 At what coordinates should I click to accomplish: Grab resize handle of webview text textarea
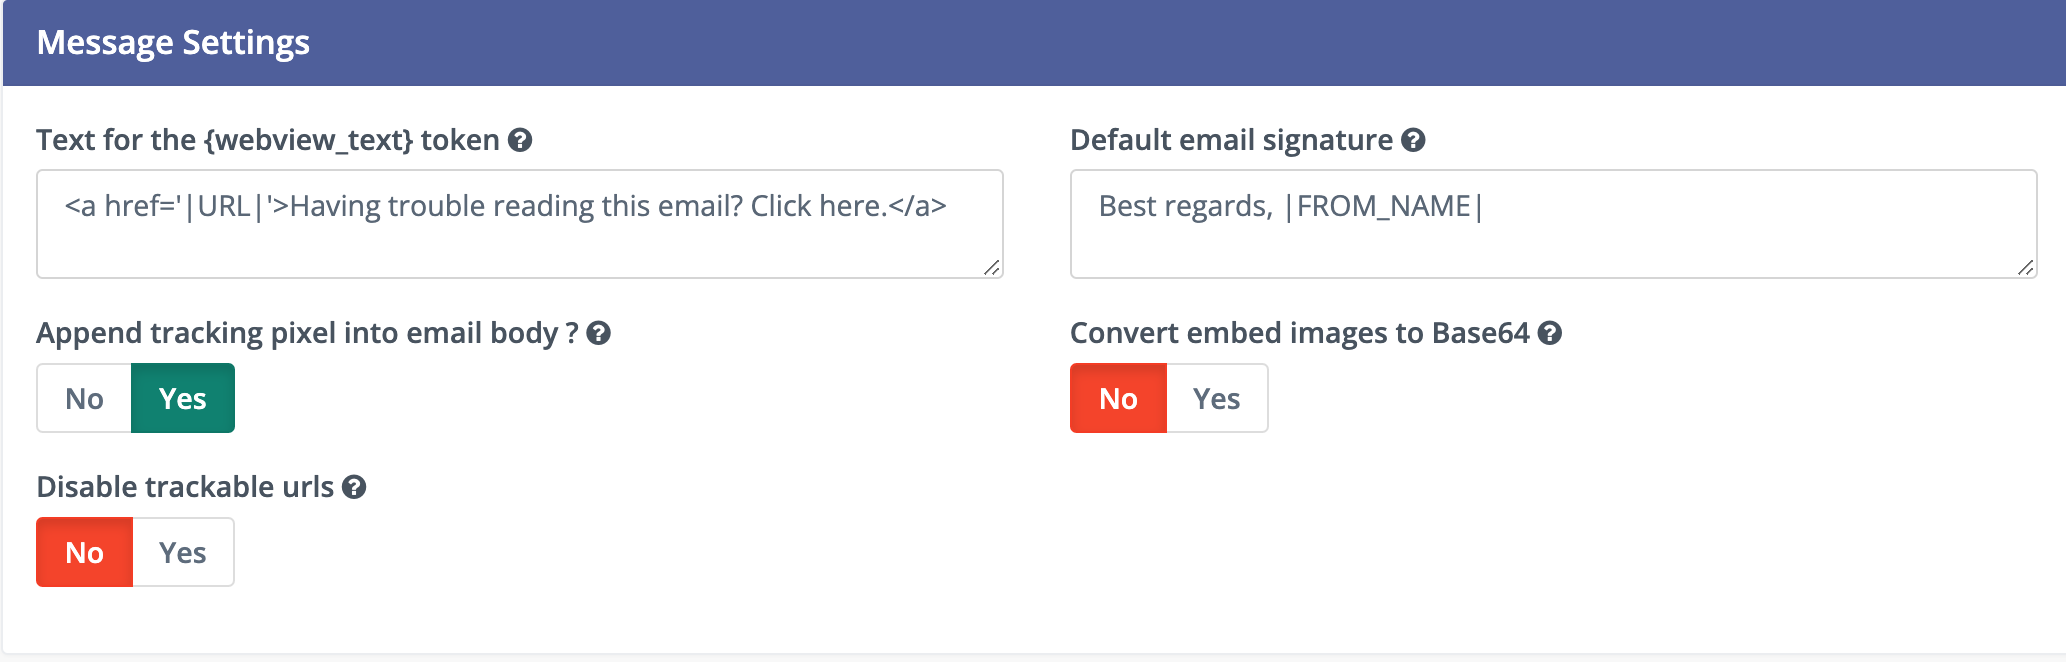point(991,267)
